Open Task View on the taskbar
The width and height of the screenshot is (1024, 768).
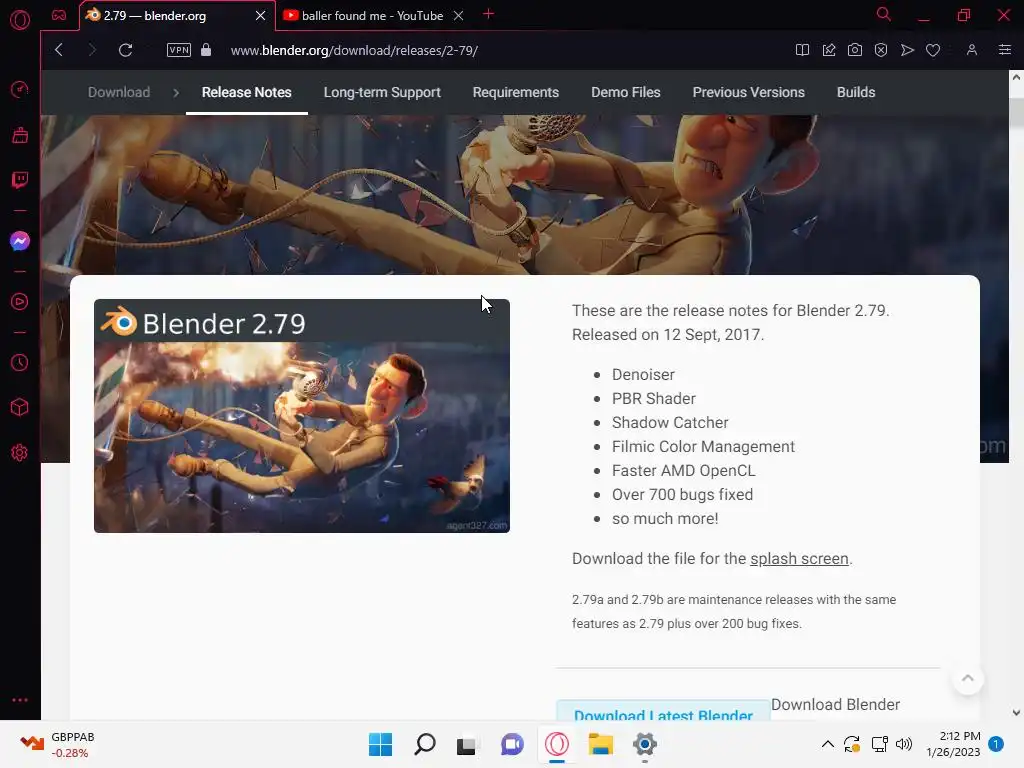pos(467,744)
